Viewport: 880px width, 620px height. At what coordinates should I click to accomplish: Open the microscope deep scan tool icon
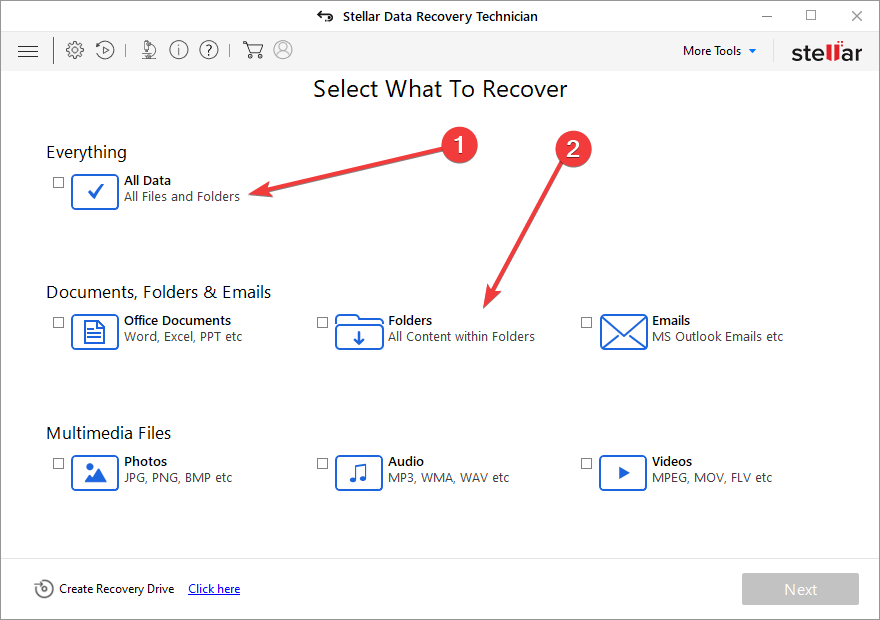148,50
